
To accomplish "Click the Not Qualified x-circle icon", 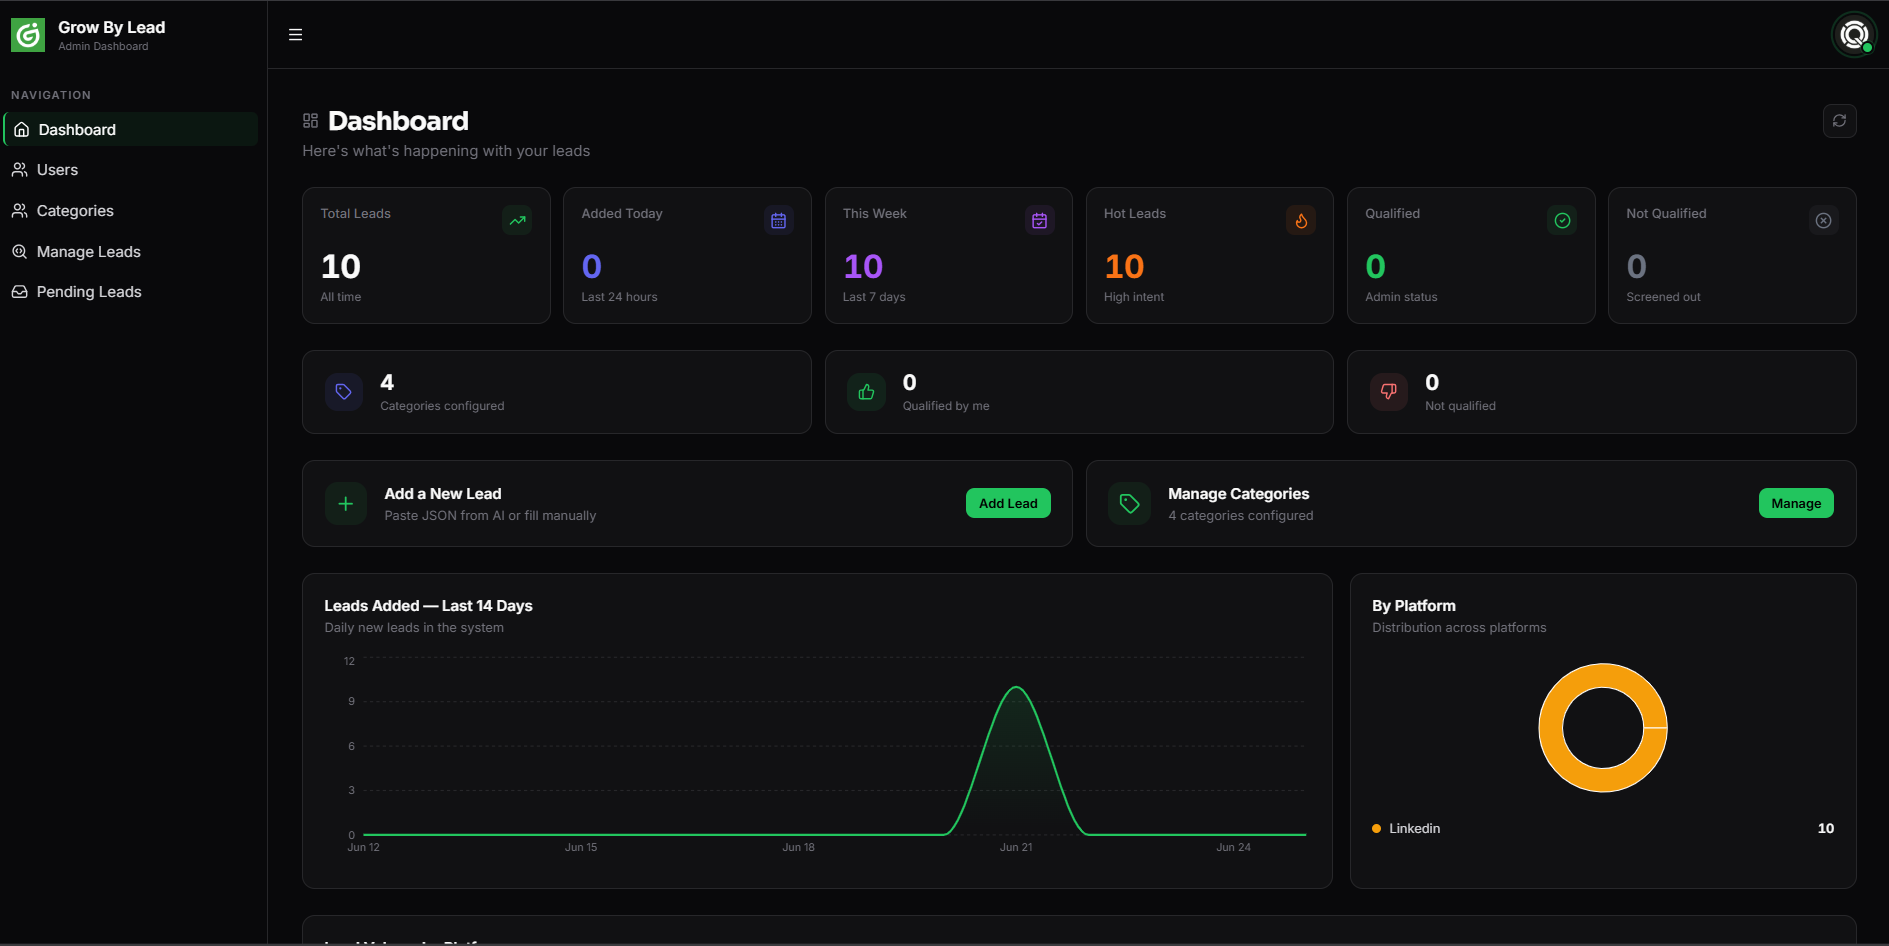I will 1823,220.
